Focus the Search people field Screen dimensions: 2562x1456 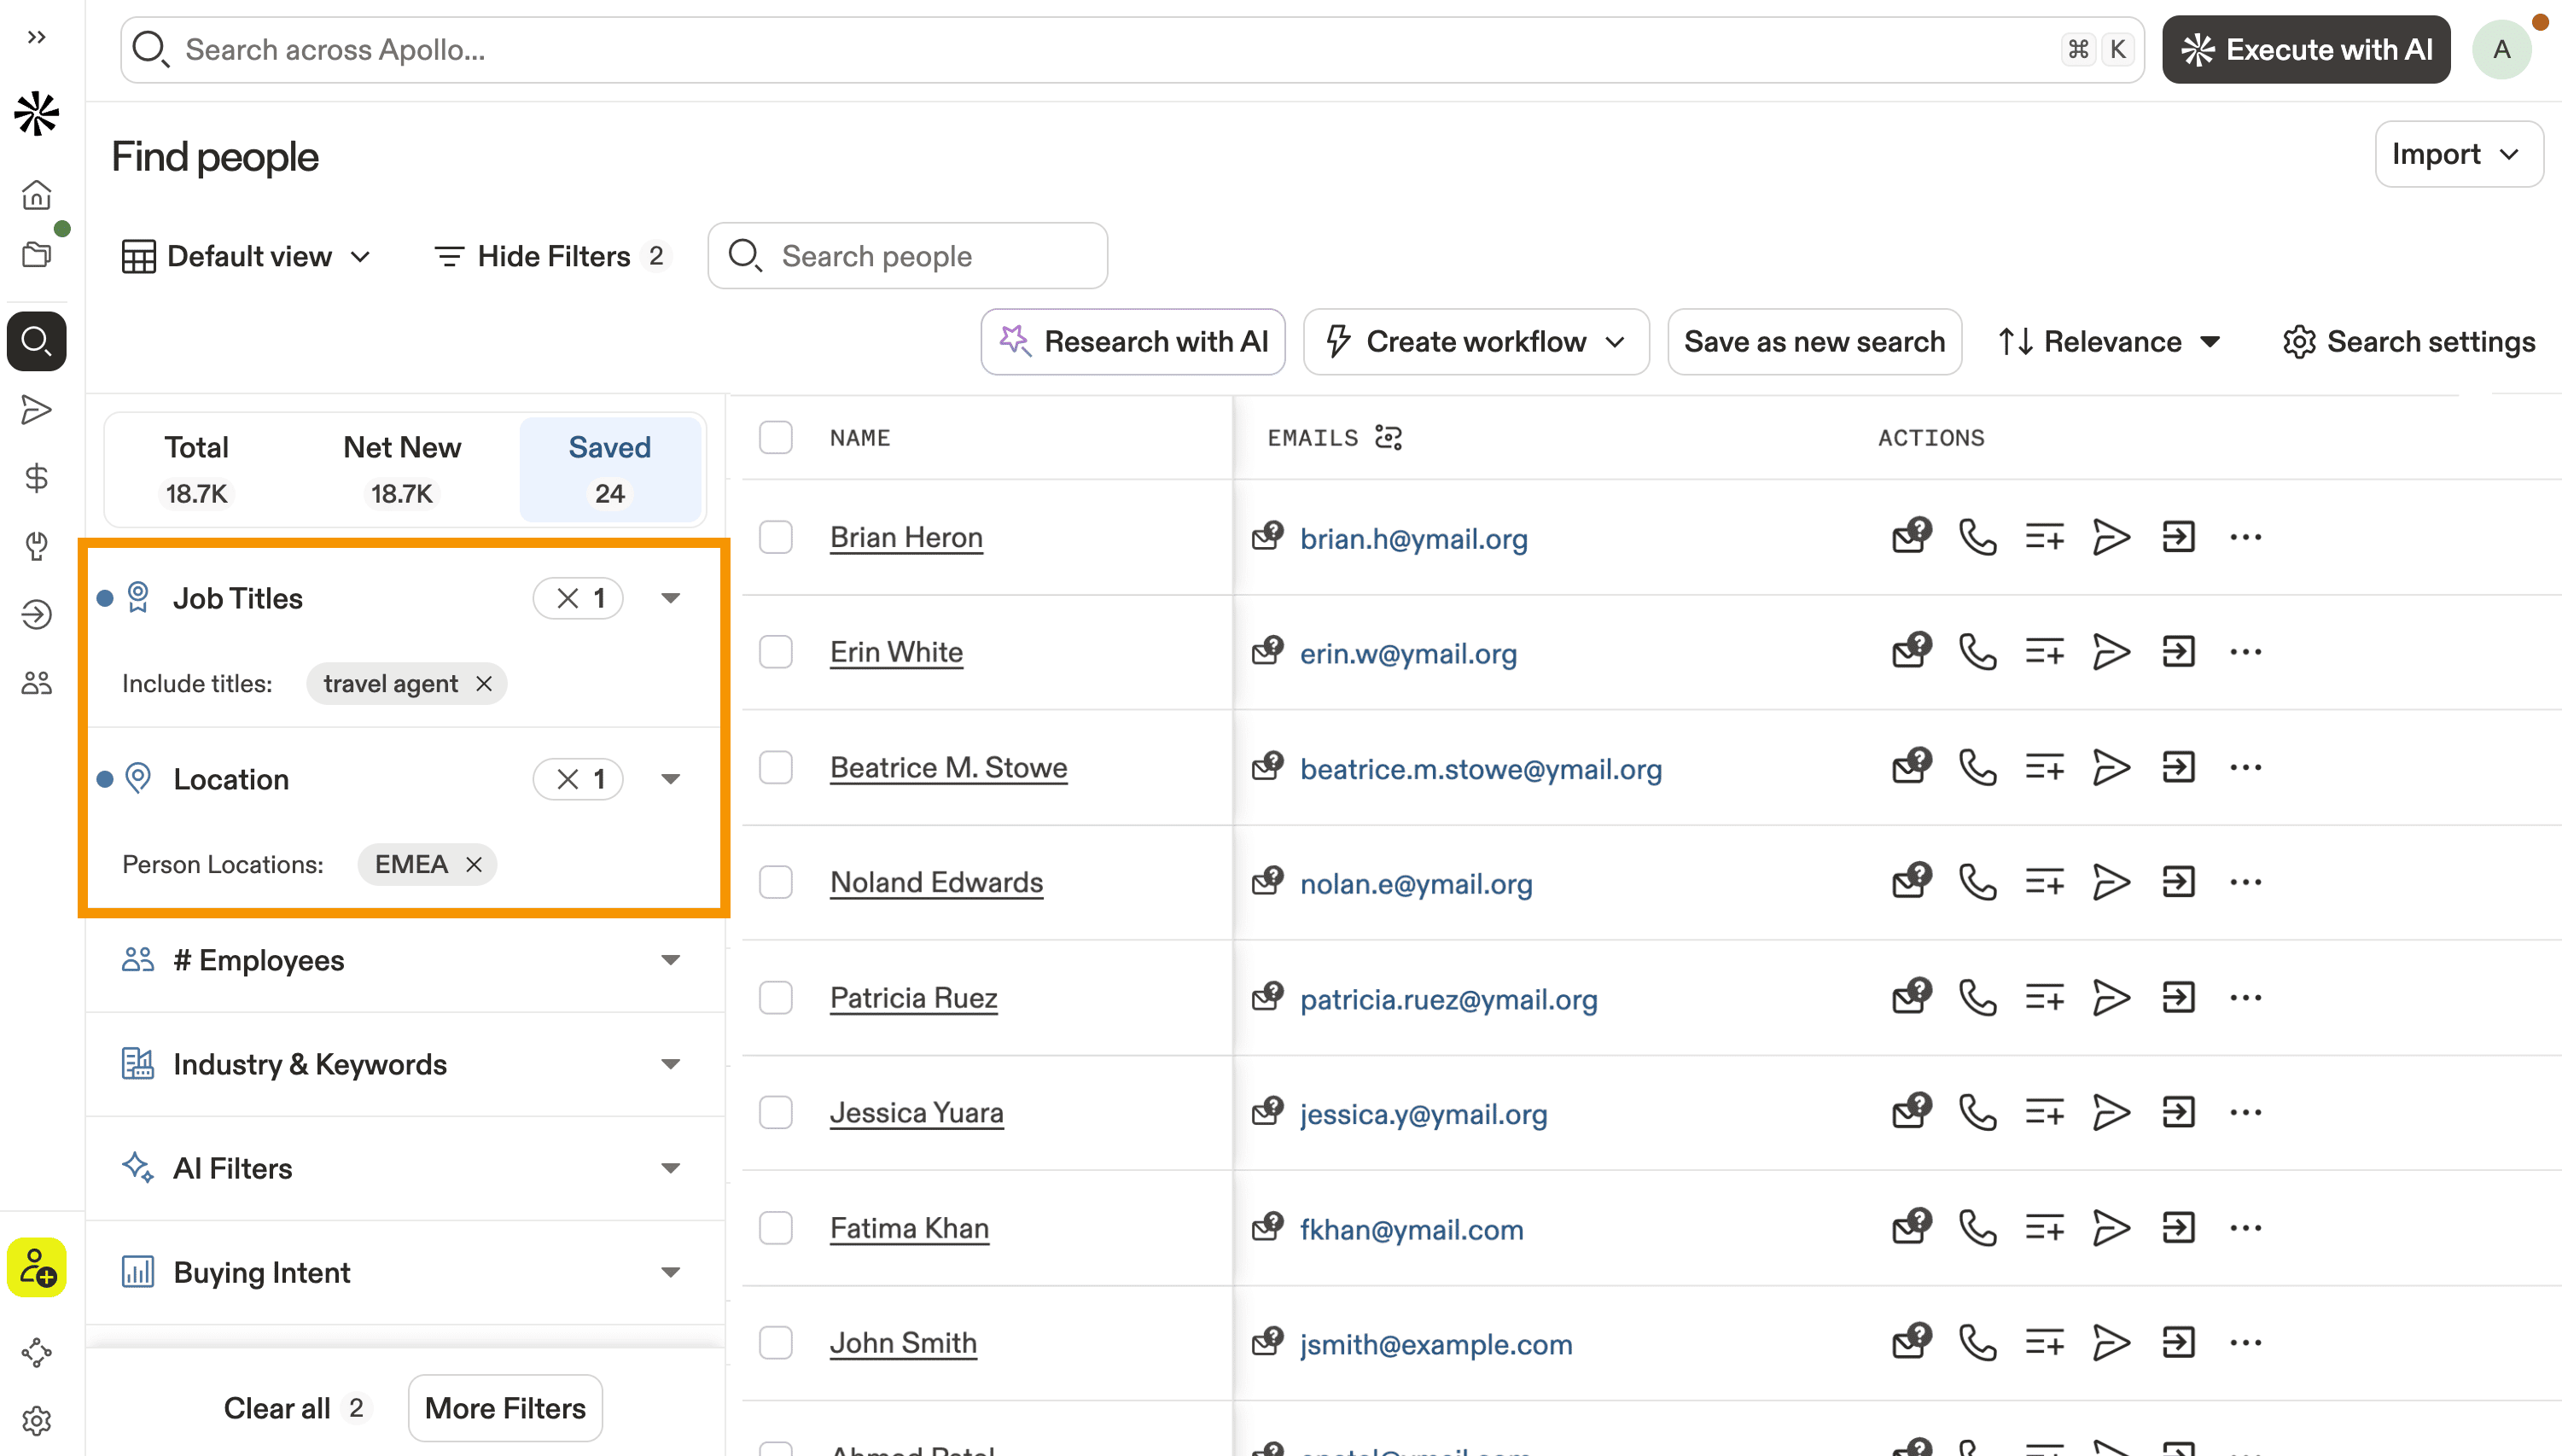click(907, 256)
